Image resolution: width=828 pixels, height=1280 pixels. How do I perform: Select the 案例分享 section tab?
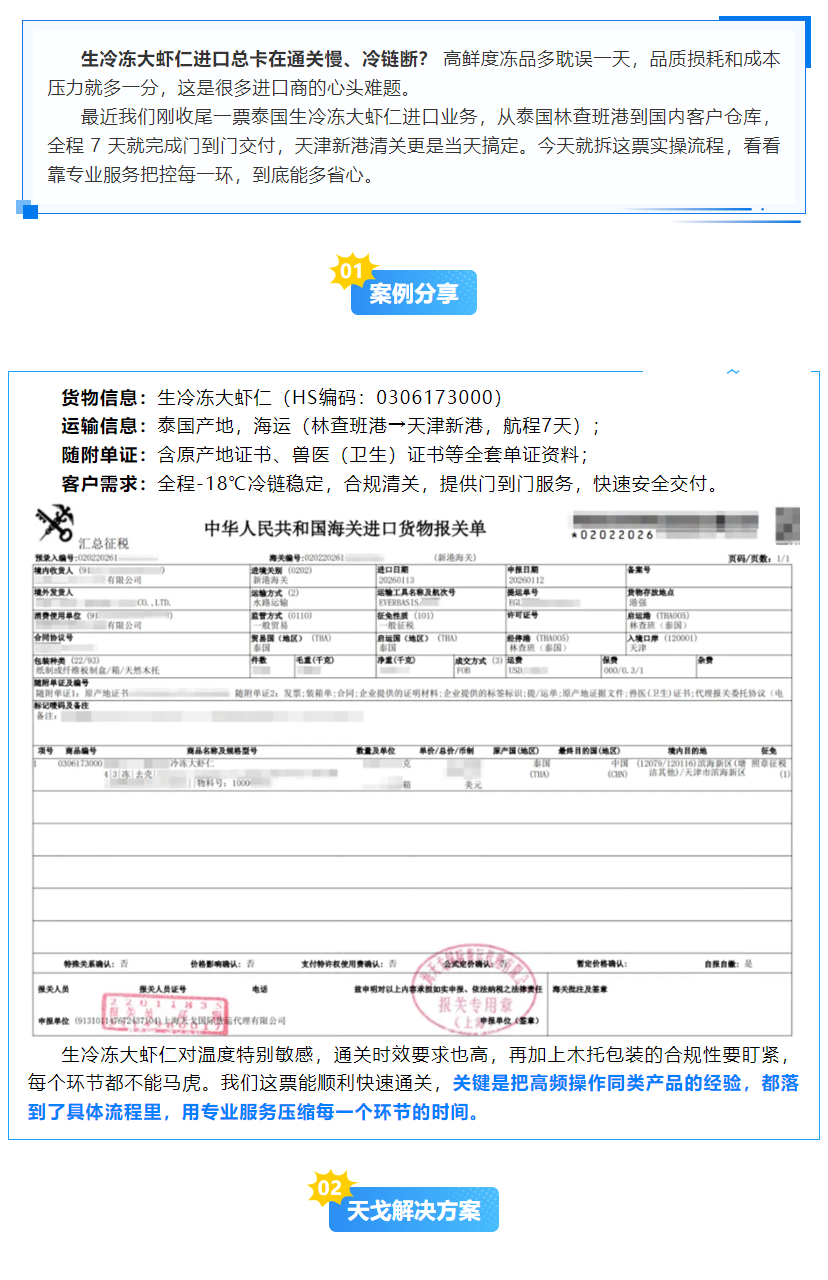click(414, 292)
